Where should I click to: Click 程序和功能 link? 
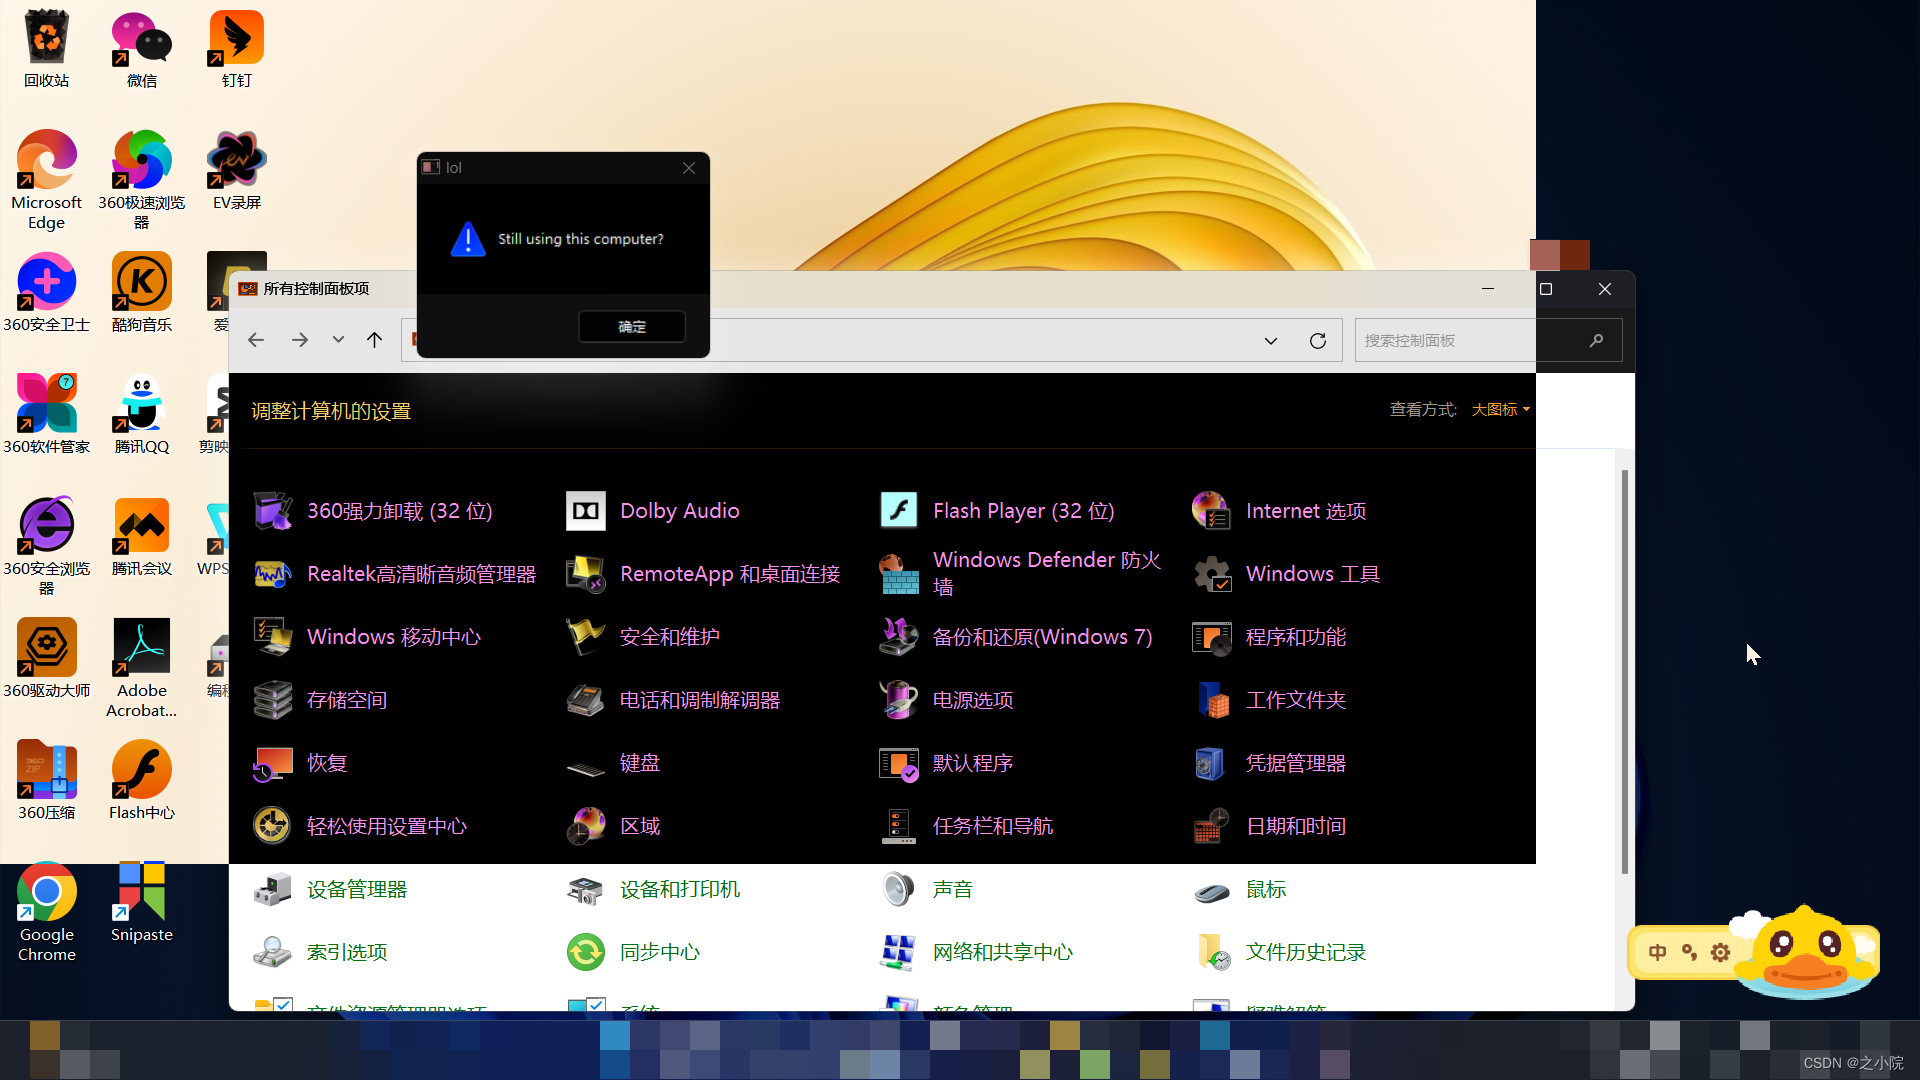[x=1295, y=637]
